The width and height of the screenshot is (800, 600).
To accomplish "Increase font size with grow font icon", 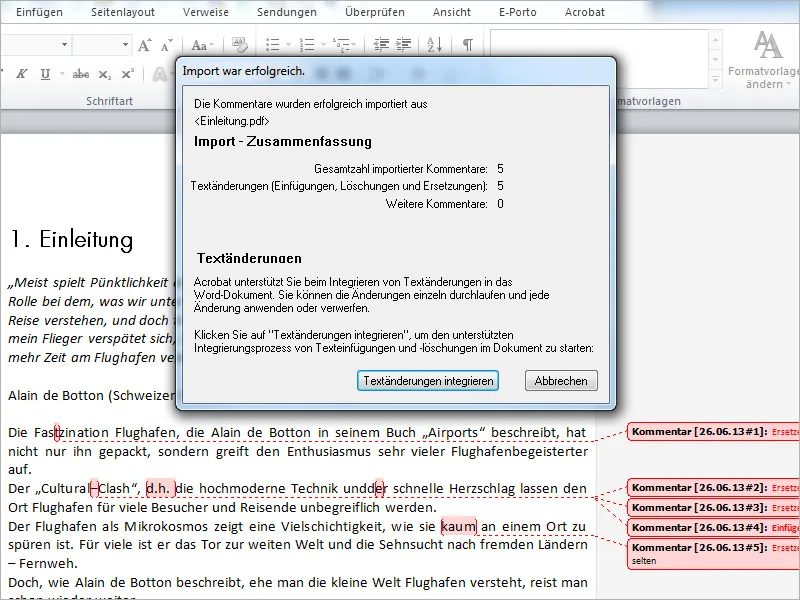I will (x=144, y=45).
